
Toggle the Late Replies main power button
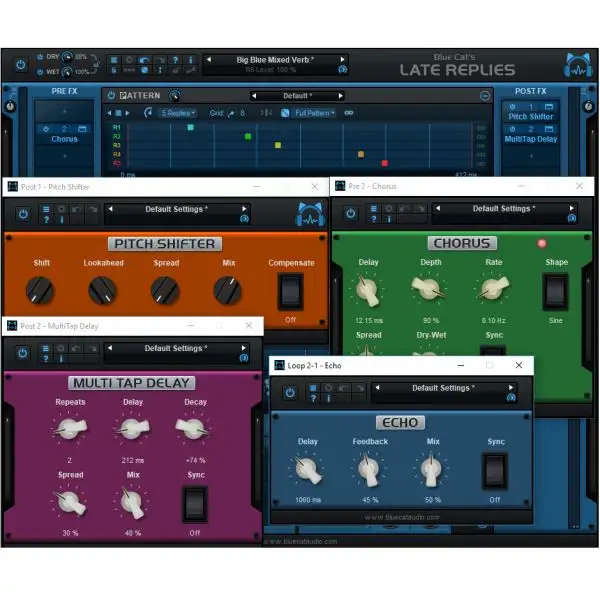[x=21, y=65]
